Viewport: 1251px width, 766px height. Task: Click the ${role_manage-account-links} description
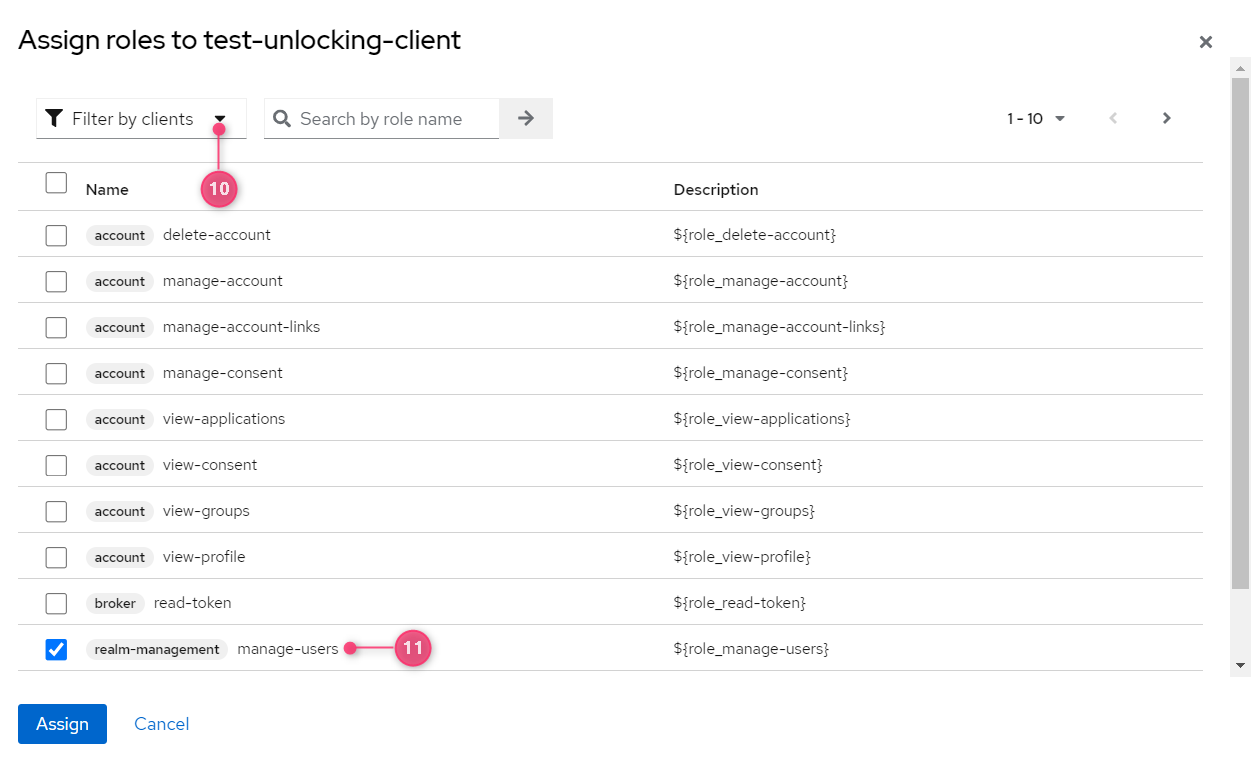pos(780,327)
